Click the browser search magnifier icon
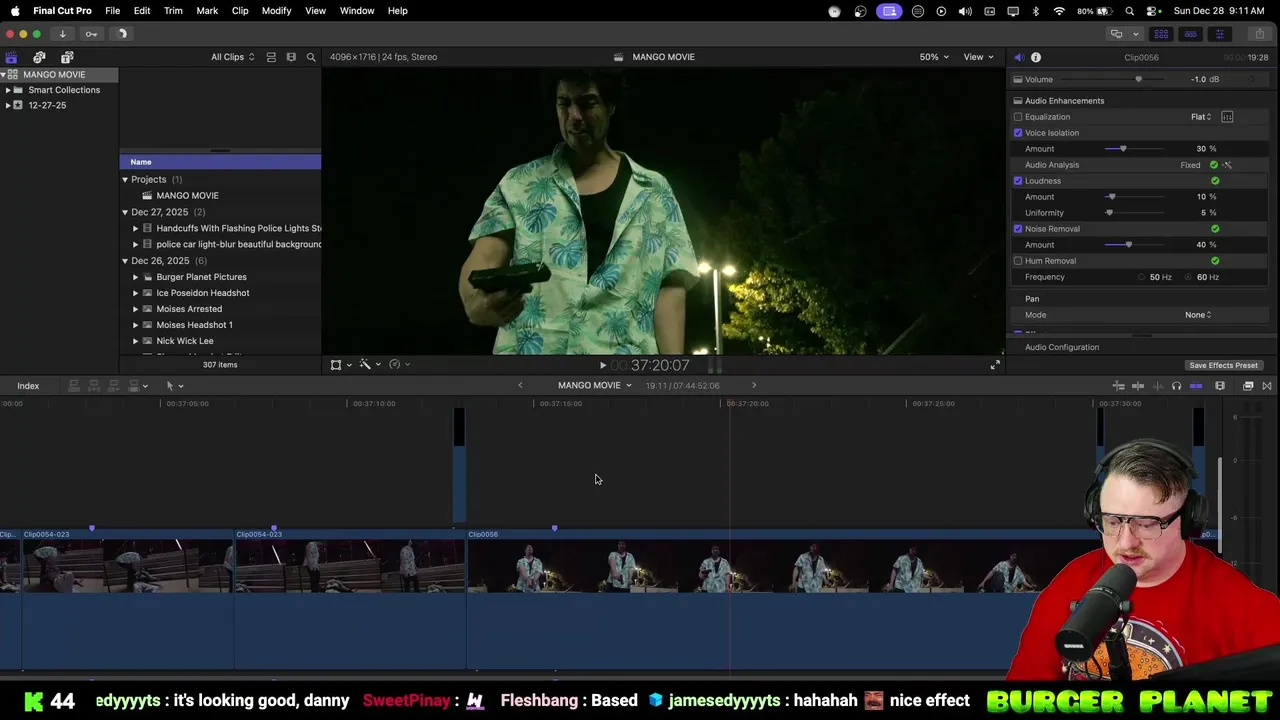Image resolution: width=1280 pixels, height=720 pixels. pos(311,57)
